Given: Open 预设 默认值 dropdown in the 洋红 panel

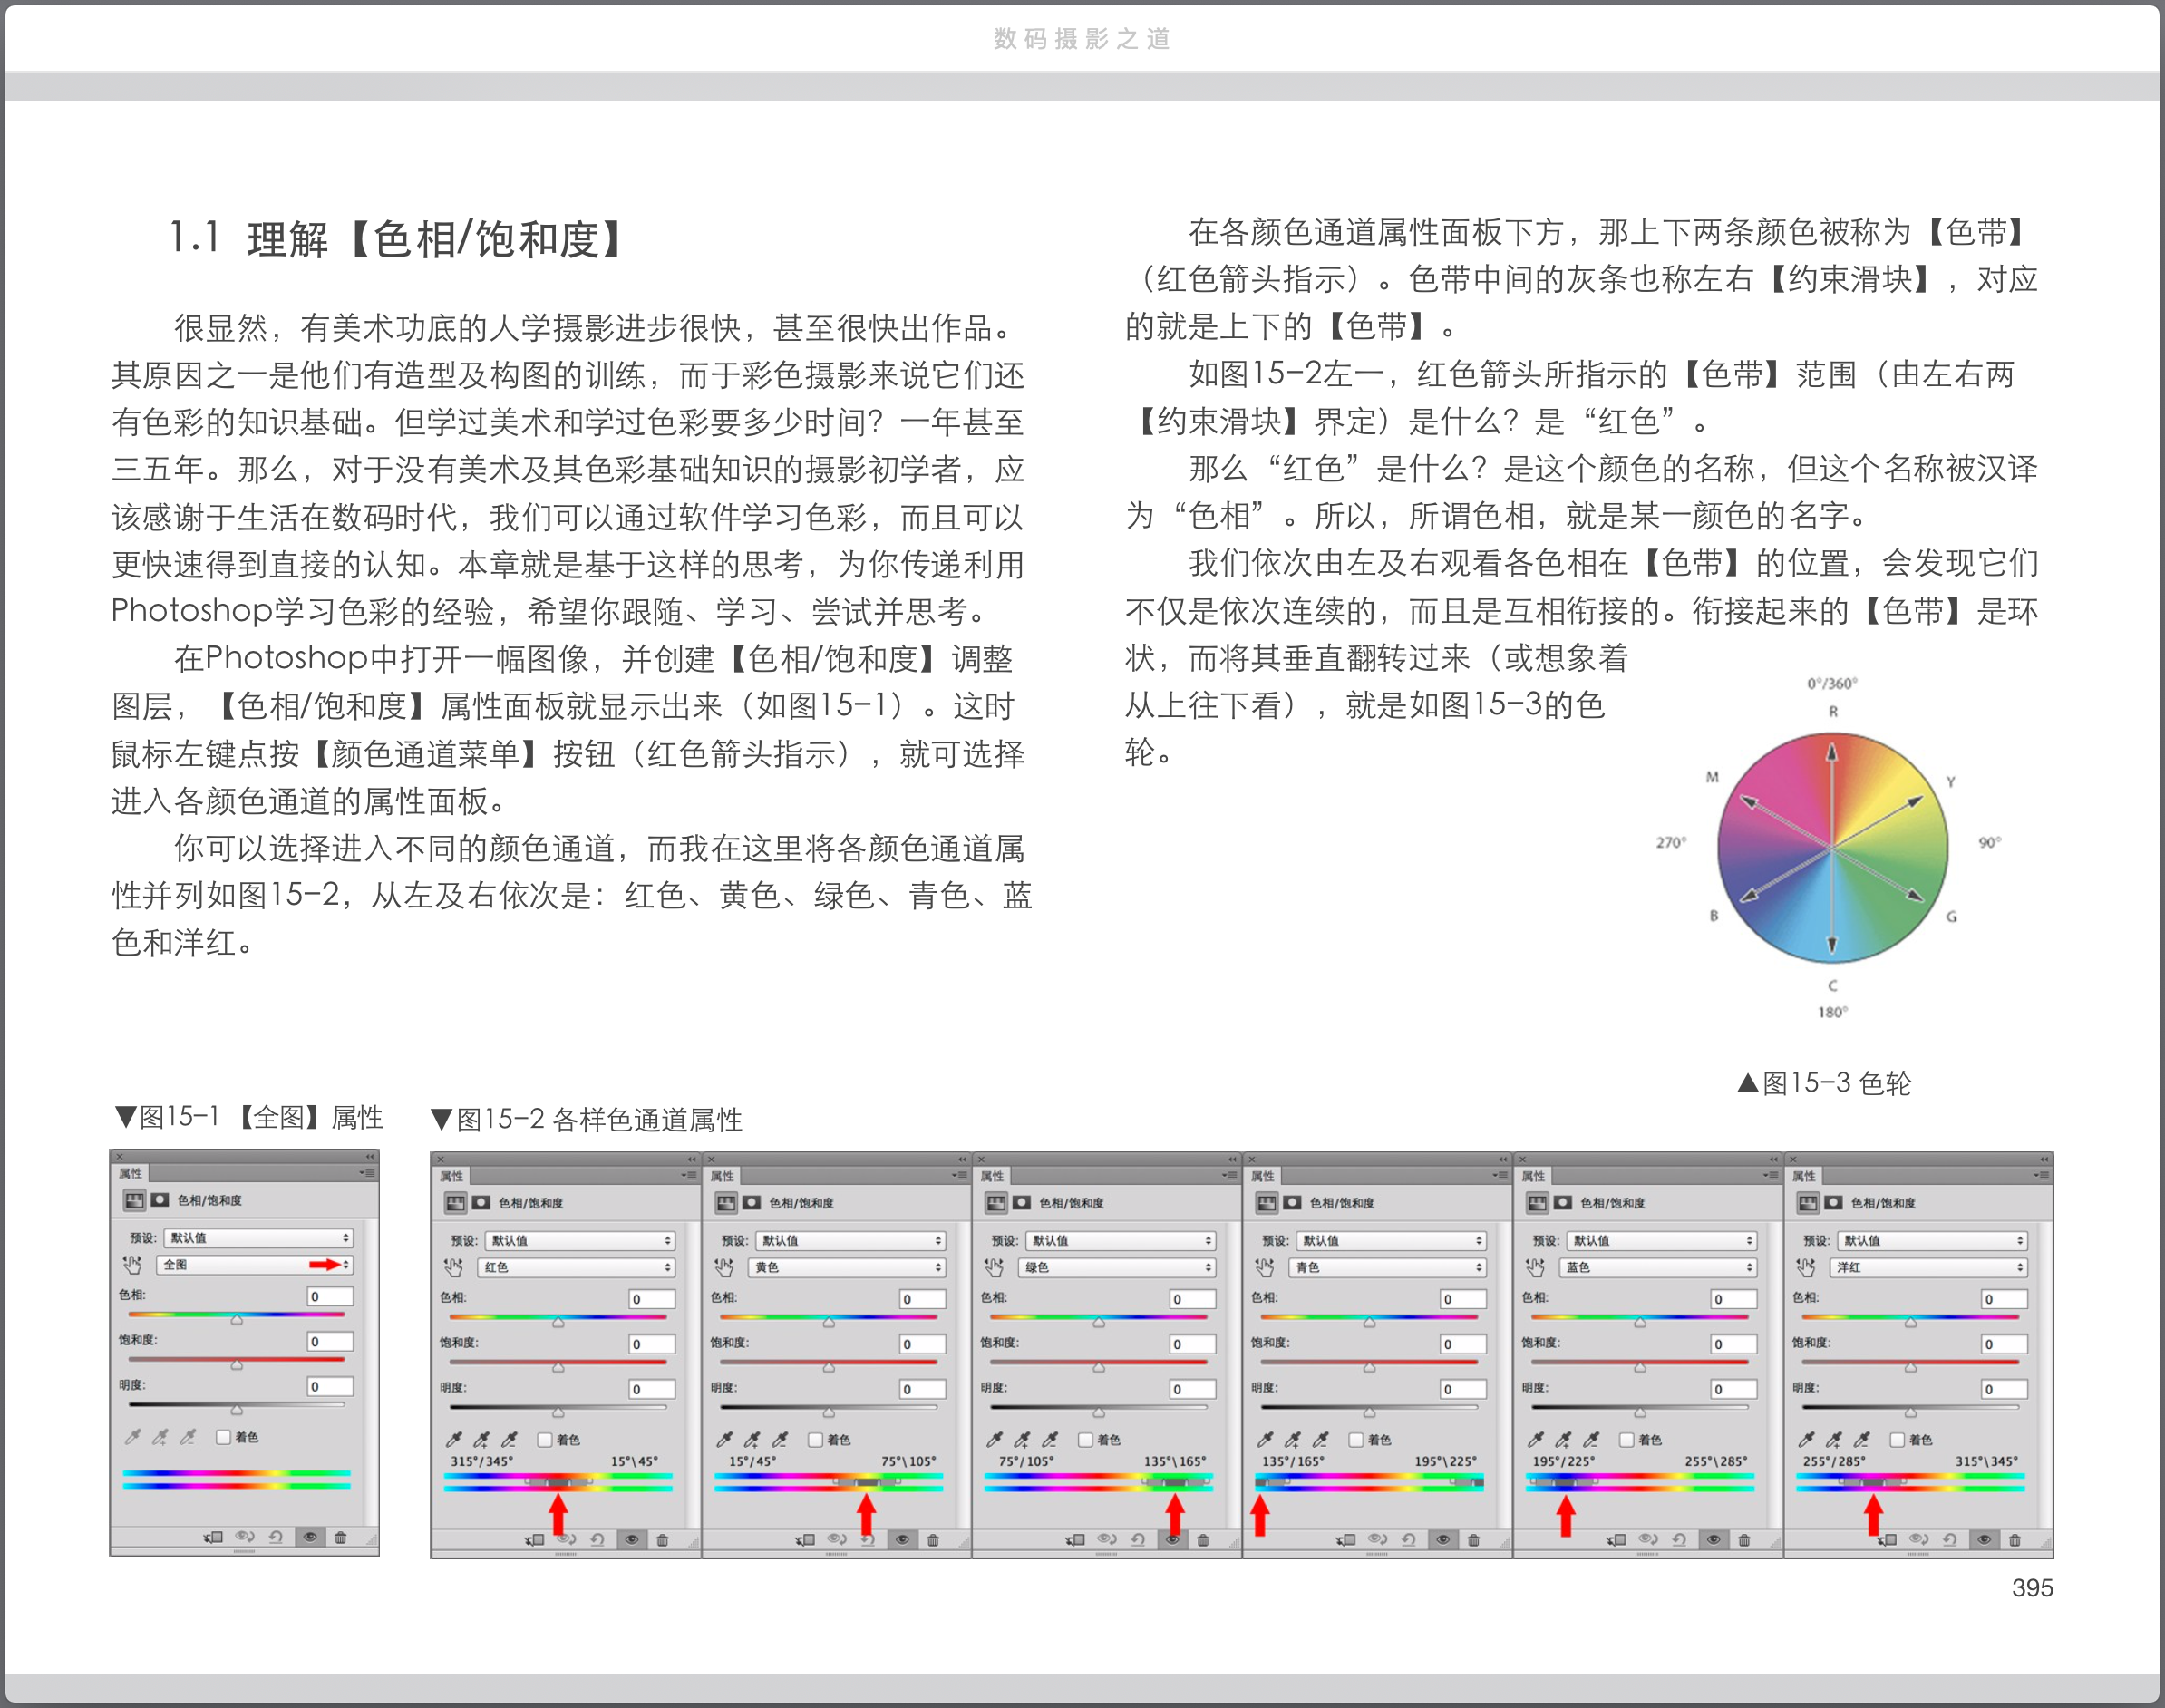Looking at the screenshot, I should 1932,1240.
